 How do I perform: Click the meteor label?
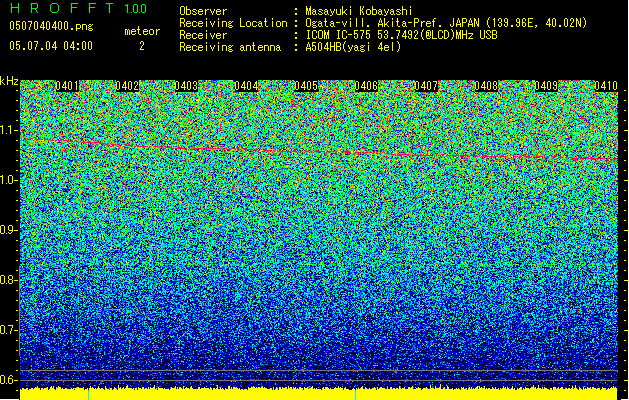coord(142,31)
